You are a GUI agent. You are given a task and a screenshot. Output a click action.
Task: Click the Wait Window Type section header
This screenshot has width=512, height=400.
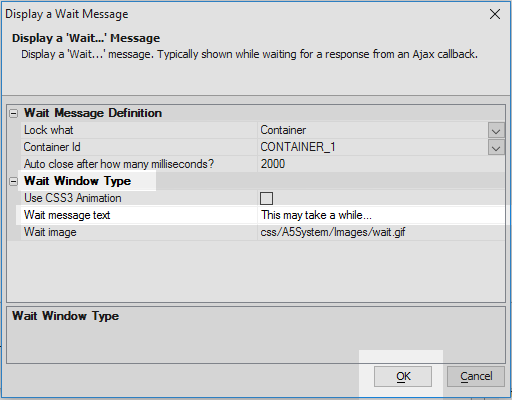[x=77, y=181]
